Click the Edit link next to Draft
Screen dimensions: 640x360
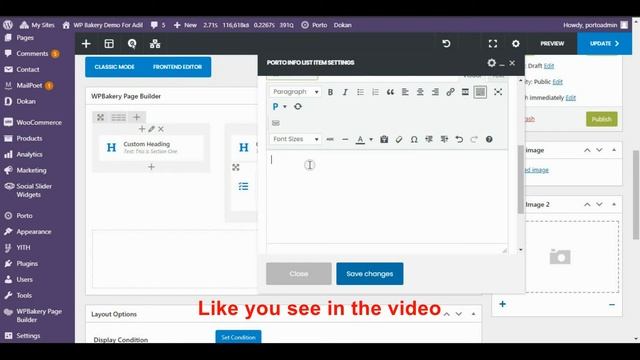(549, 66)
